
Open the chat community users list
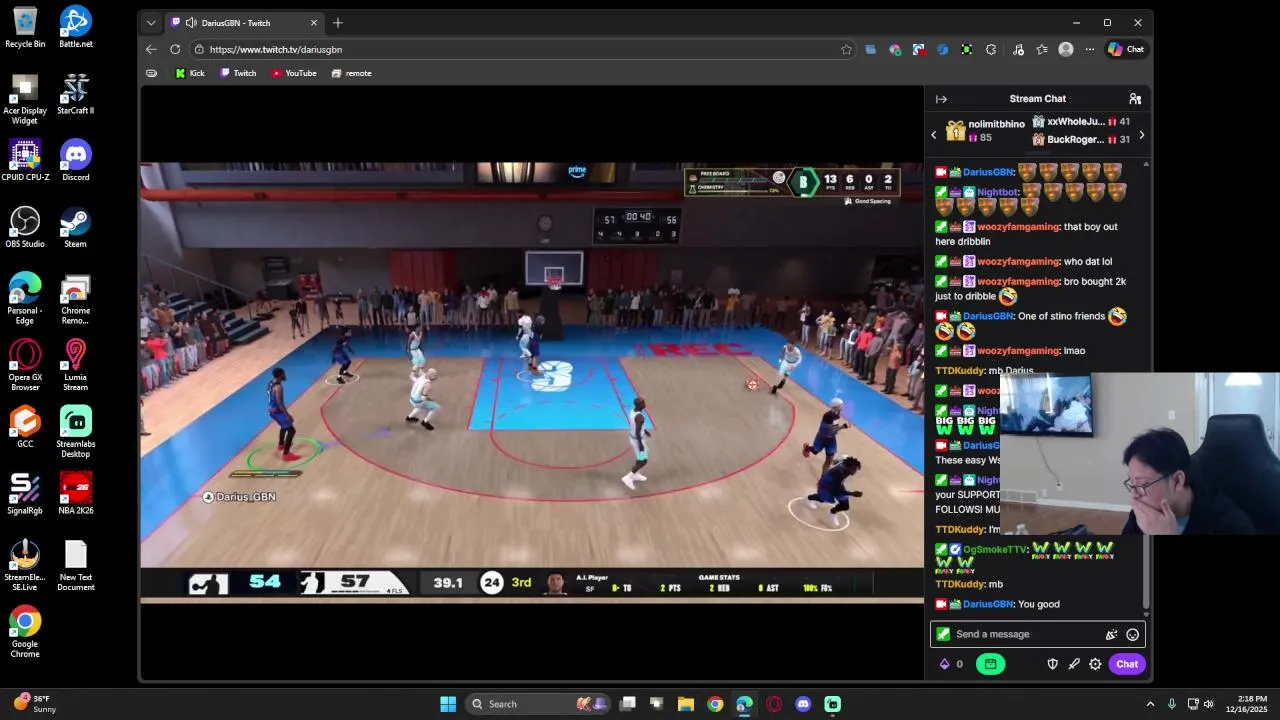pyautogui.click(x=1135, y=99)
